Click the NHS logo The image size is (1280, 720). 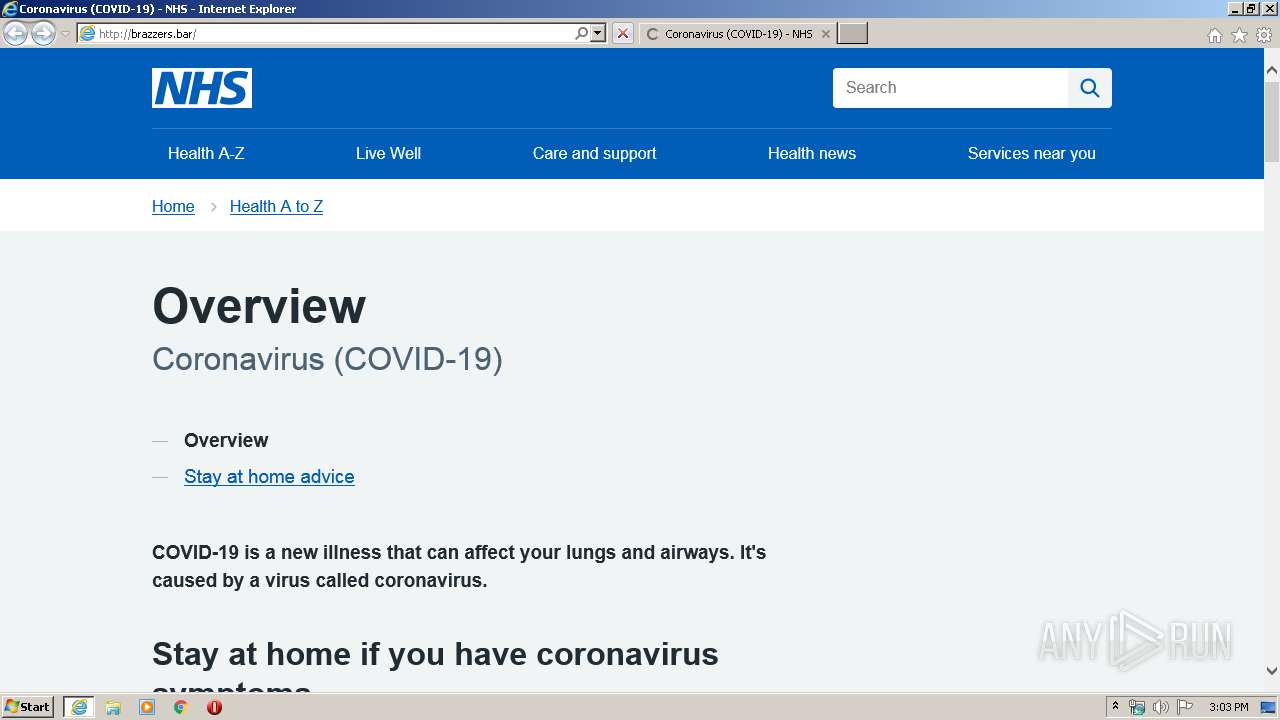(202, 88)
